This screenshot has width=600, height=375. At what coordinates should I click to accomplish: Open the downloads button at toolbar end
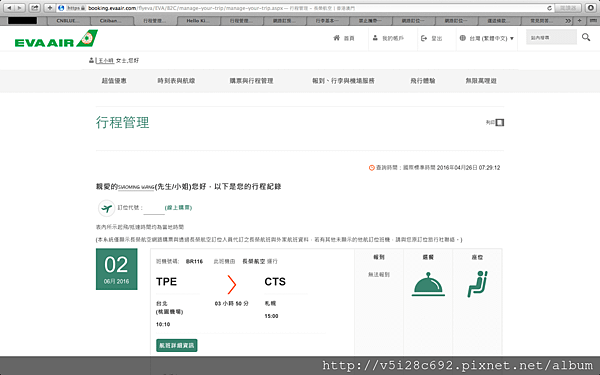click(x=591, y=8)
